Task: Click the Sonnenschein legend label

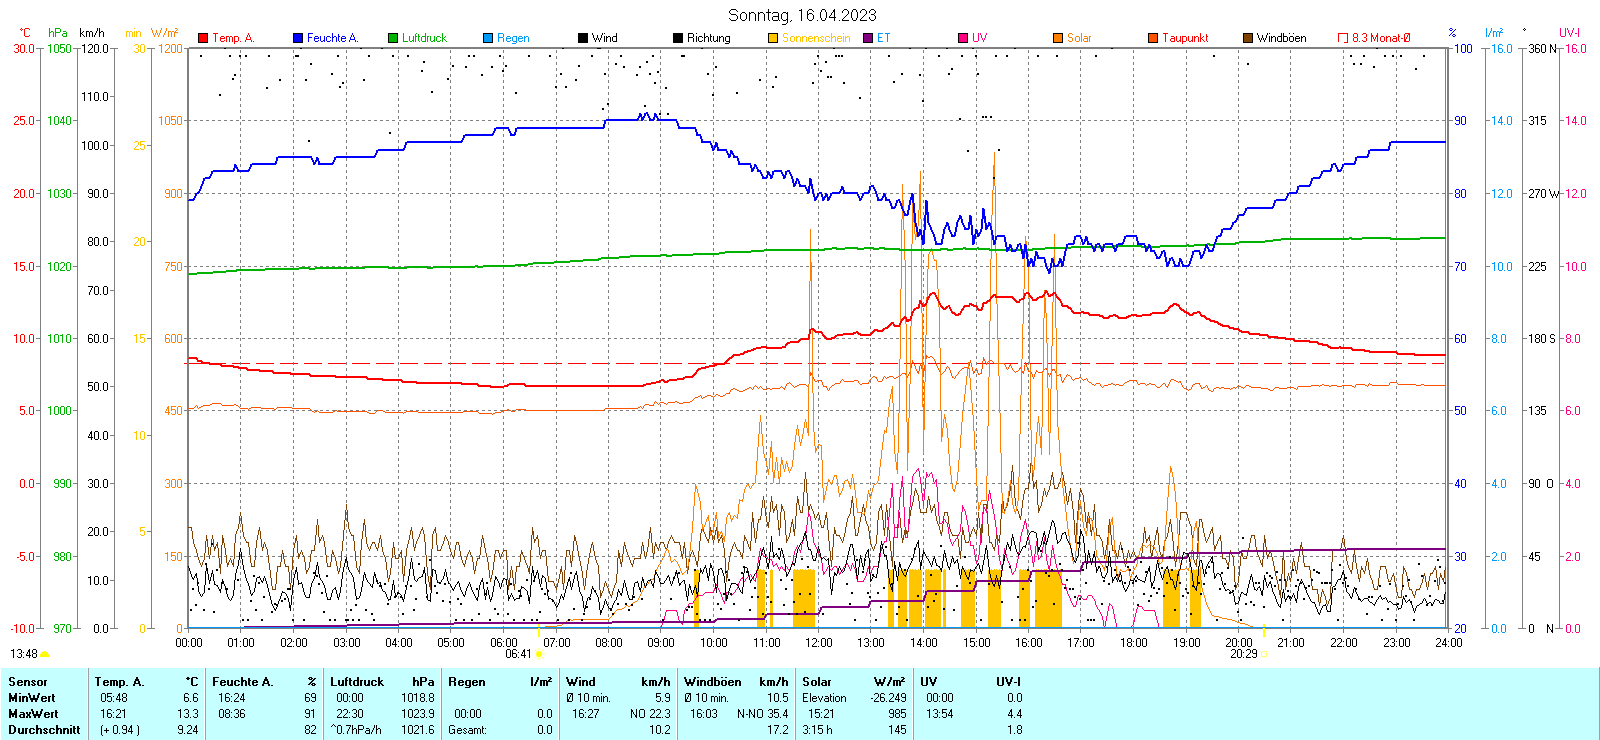Action: (816, 38)
